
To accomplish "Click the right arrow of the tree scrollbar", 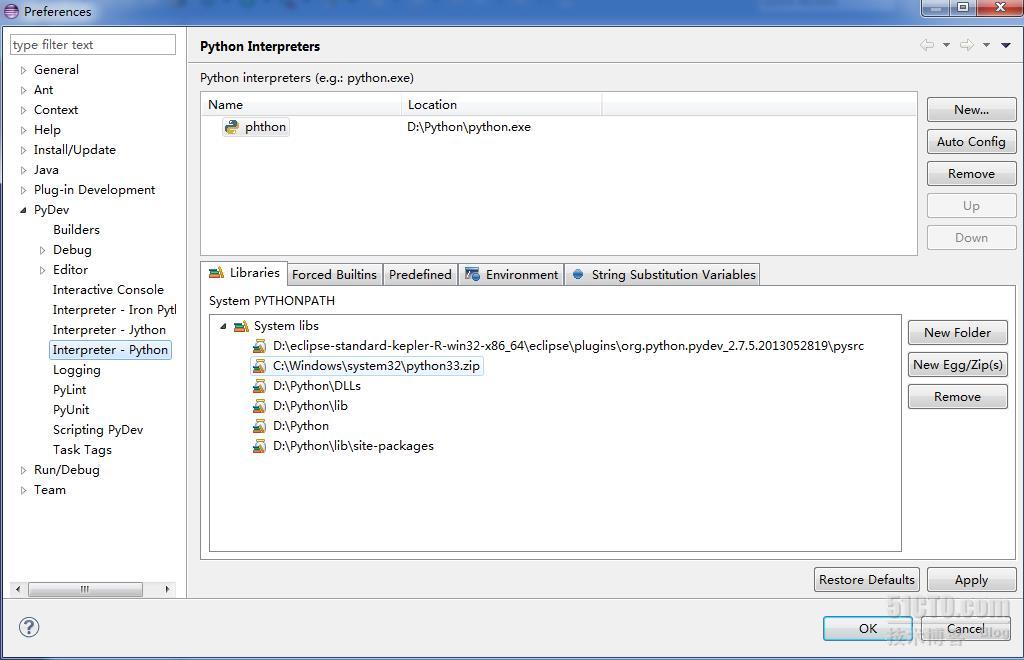I will click(167, 589).
